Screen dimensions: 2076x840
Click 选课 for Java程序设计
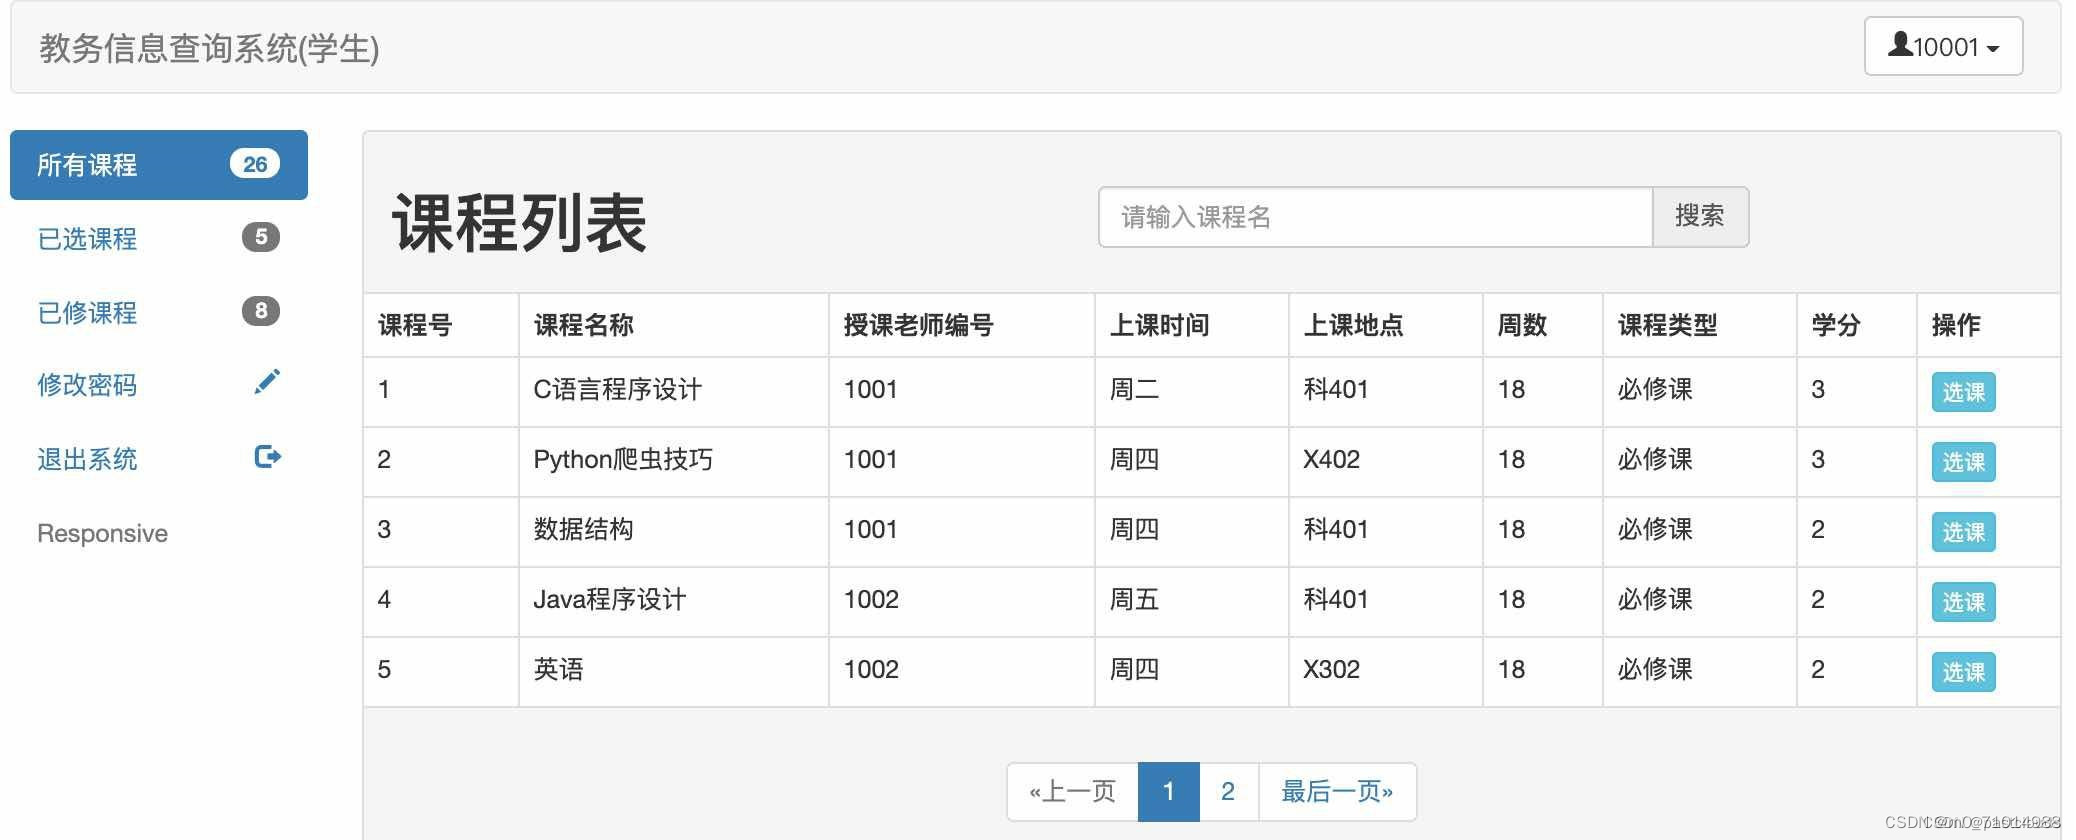pos(1963,602)
